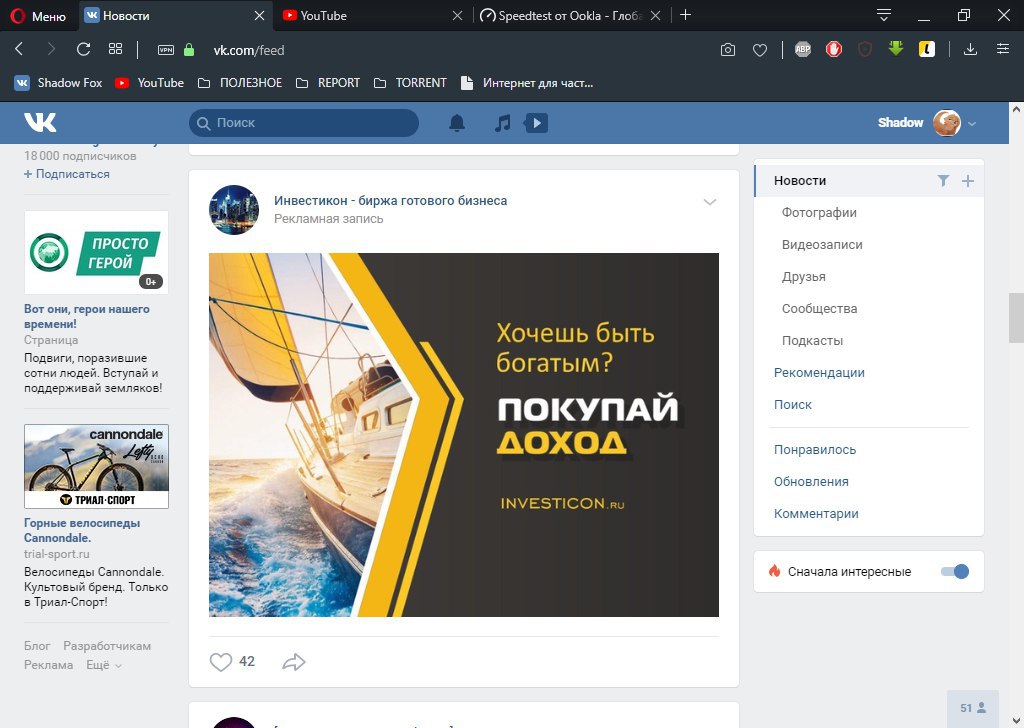1024x728 pixels.
Task: Click the green padlock security icon
Action: click(x=189, y=50)
